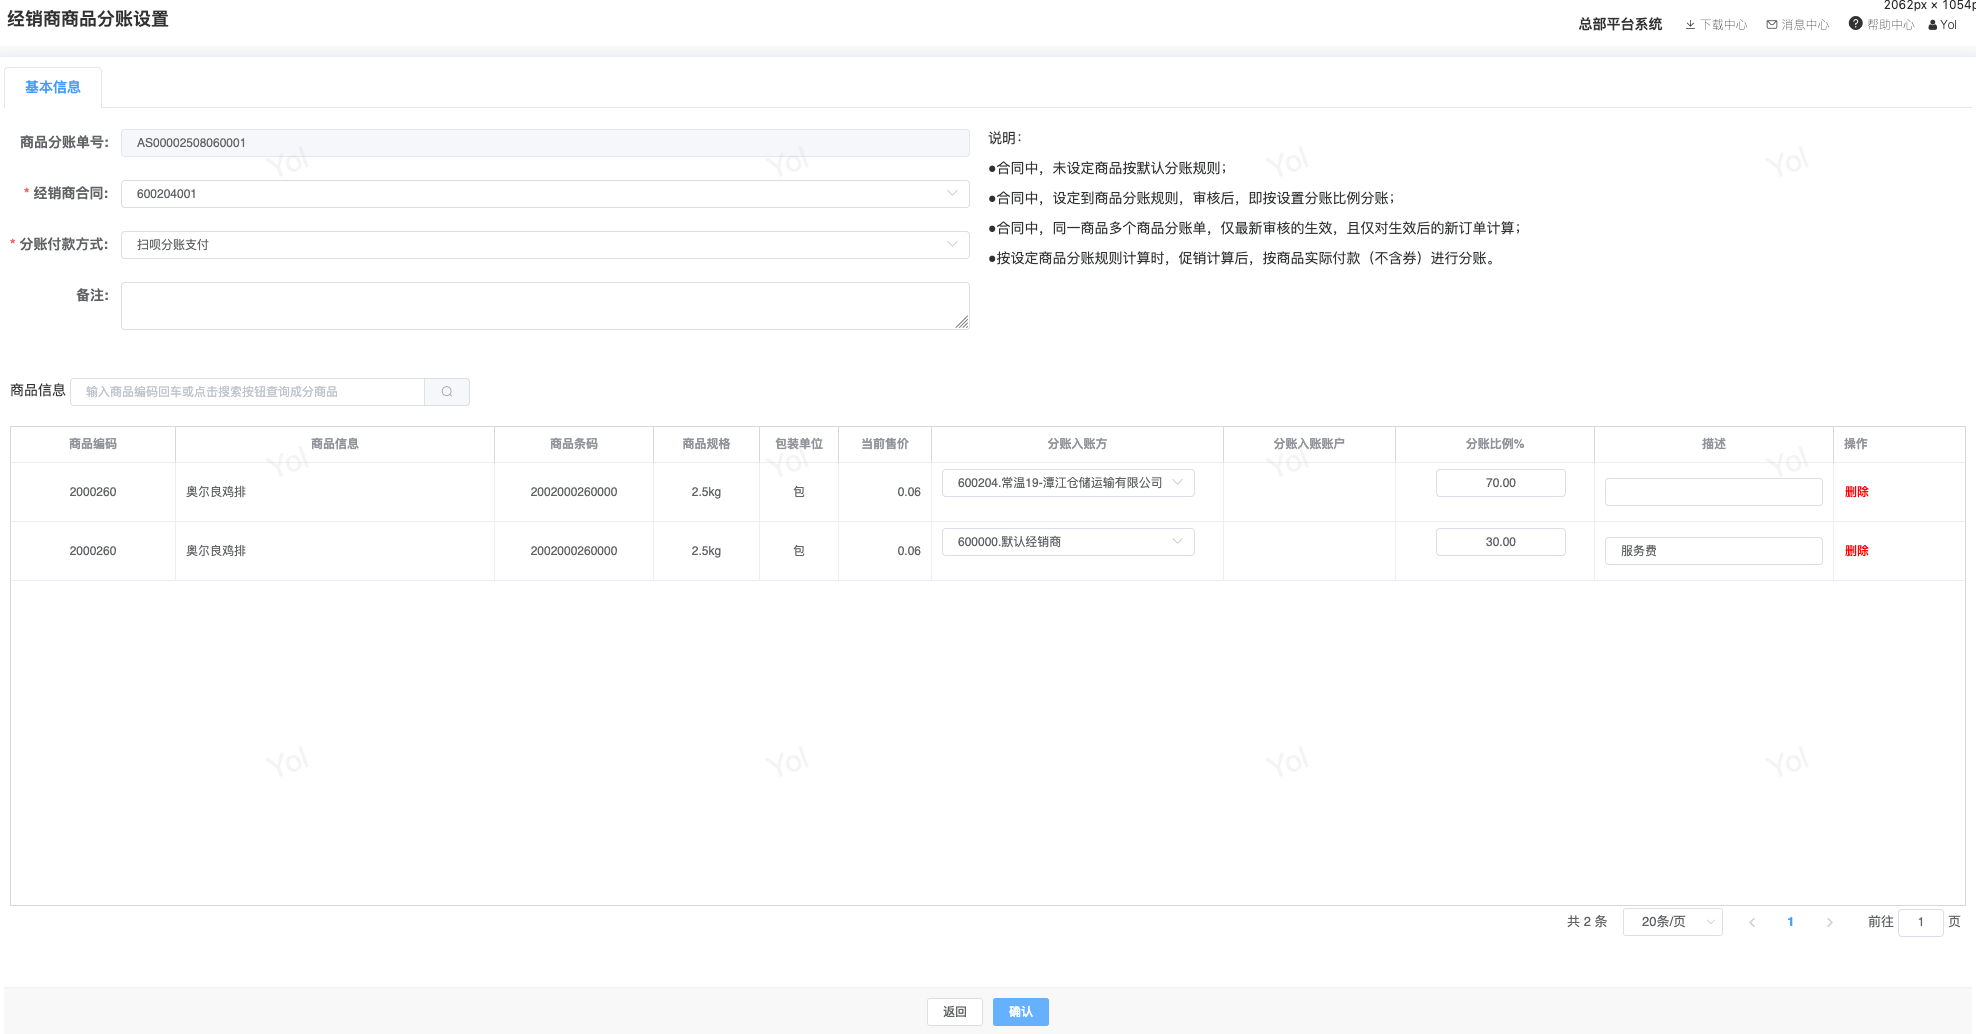Viewport: 1976px width, 1034px height.
Task: Click the 商品条码 column header
Action: click(574, 444)
